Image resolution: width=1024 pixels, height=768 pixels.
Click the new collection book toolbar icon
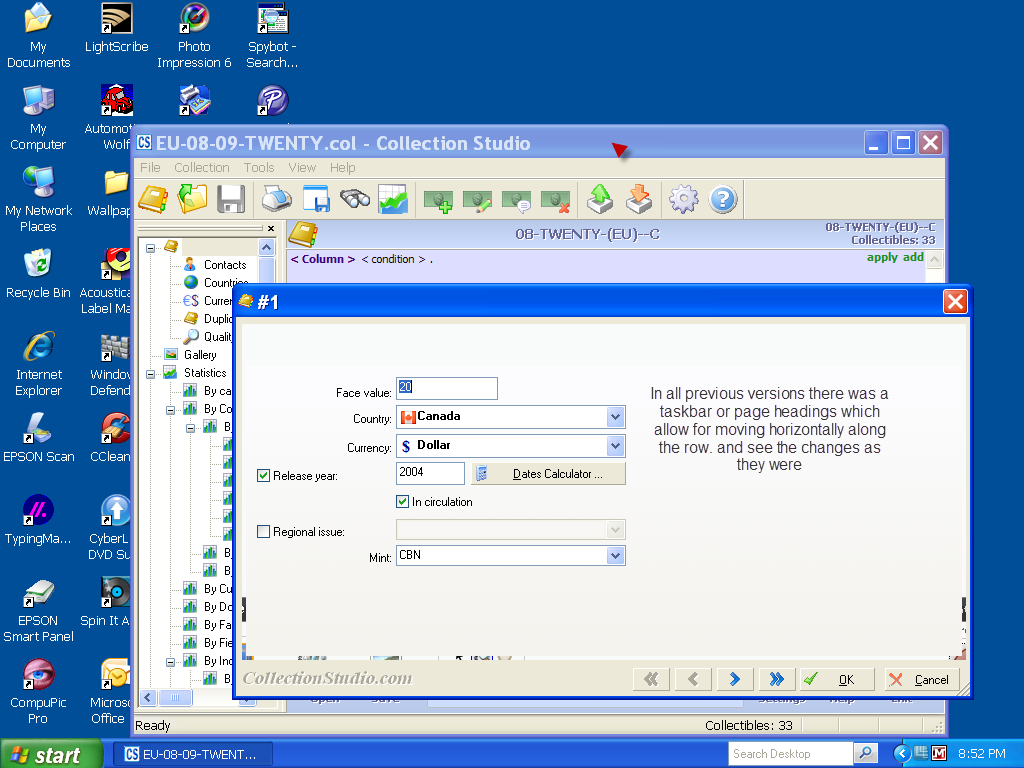(x=153, y=199)
